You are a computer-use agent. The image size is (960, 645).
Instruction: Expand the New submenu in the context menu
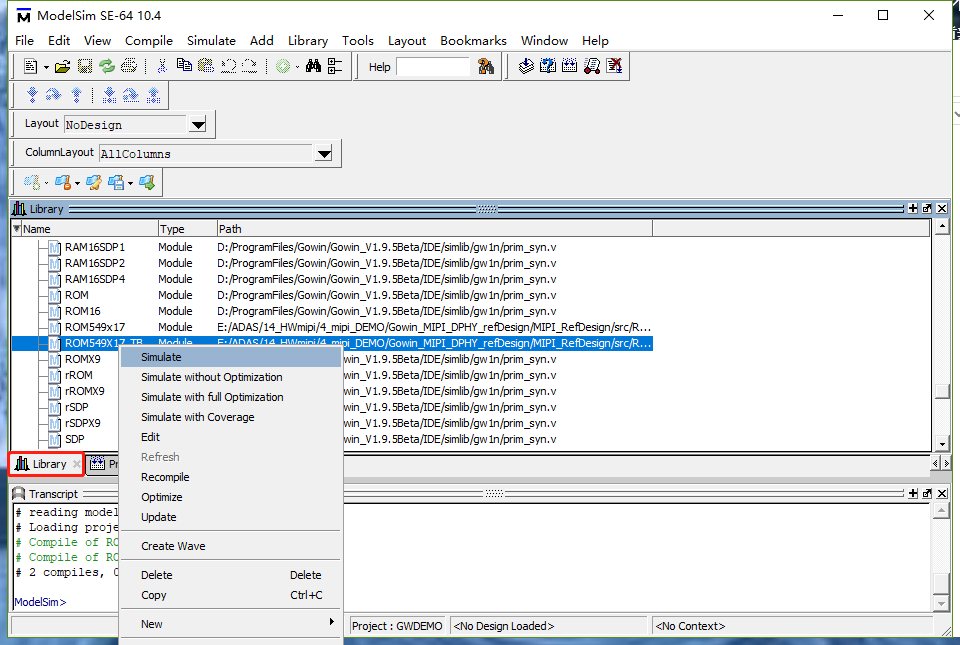(x=230, y=623)
